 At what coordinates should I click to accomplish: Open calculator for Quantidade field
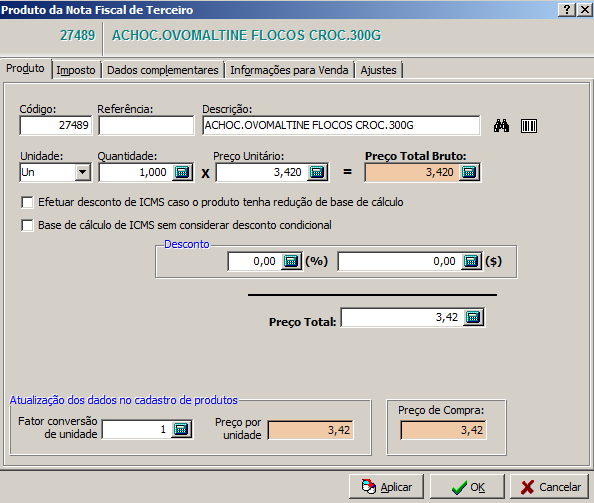182,172
